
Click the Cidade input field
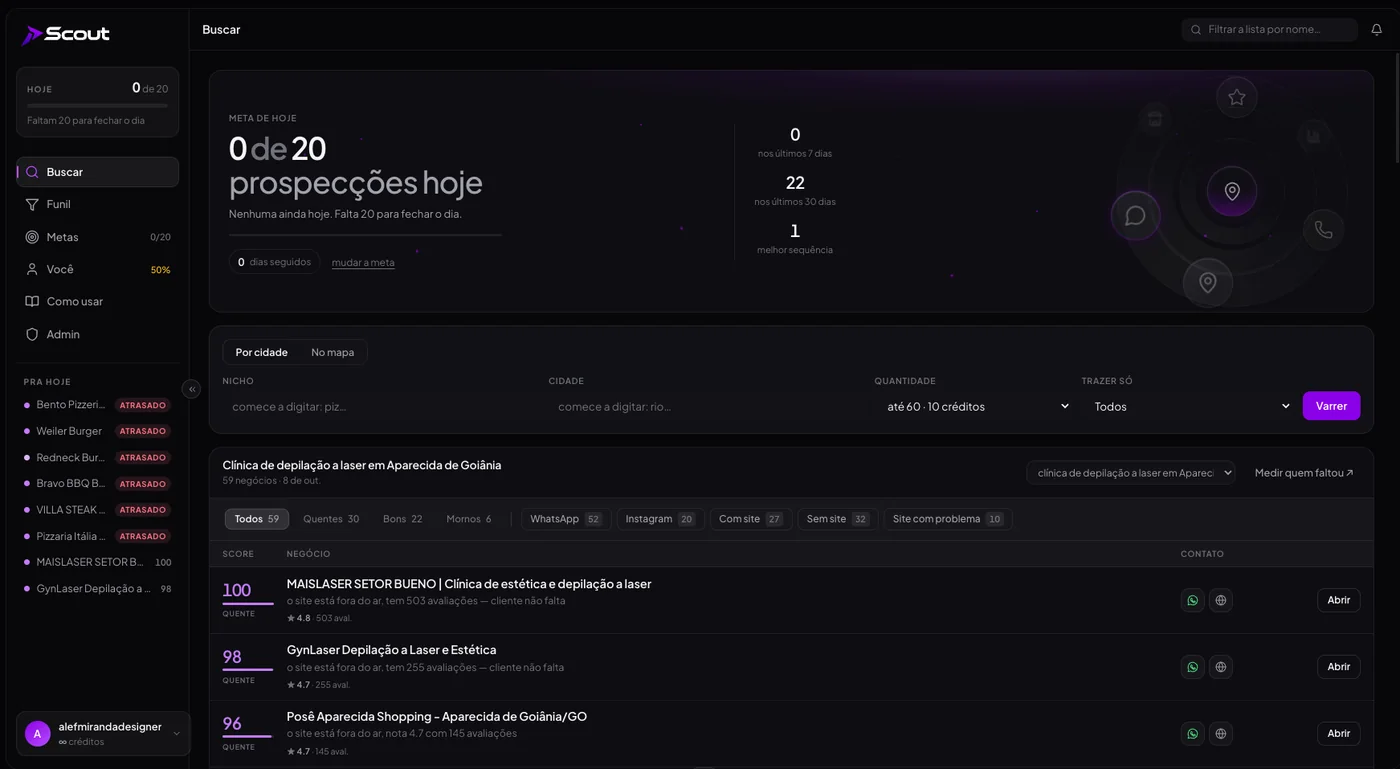click(707, 406)
